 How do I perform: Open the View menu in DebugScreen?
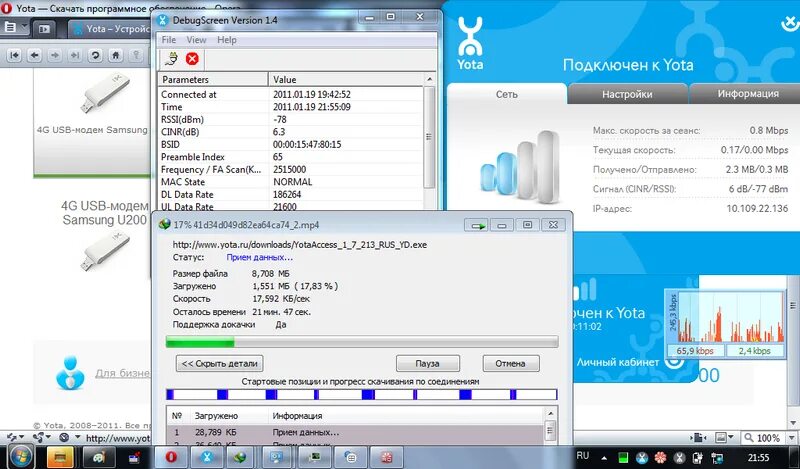pos(196,40)
